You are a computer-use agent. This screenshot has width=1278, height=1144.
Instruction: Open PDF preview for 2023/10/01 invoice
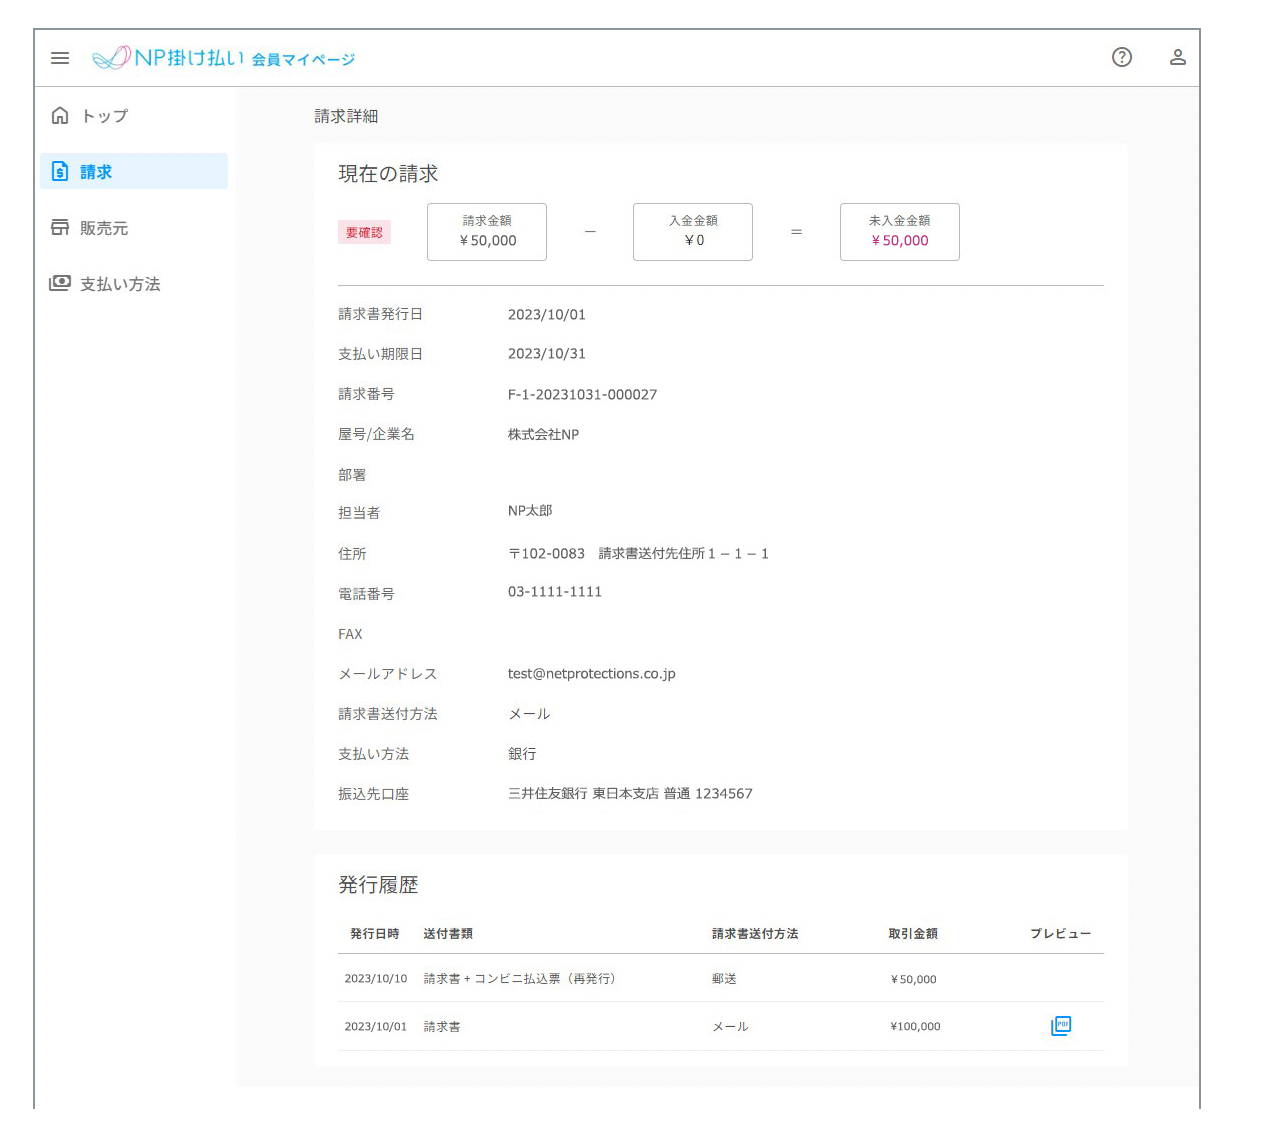(1061, 1026)
